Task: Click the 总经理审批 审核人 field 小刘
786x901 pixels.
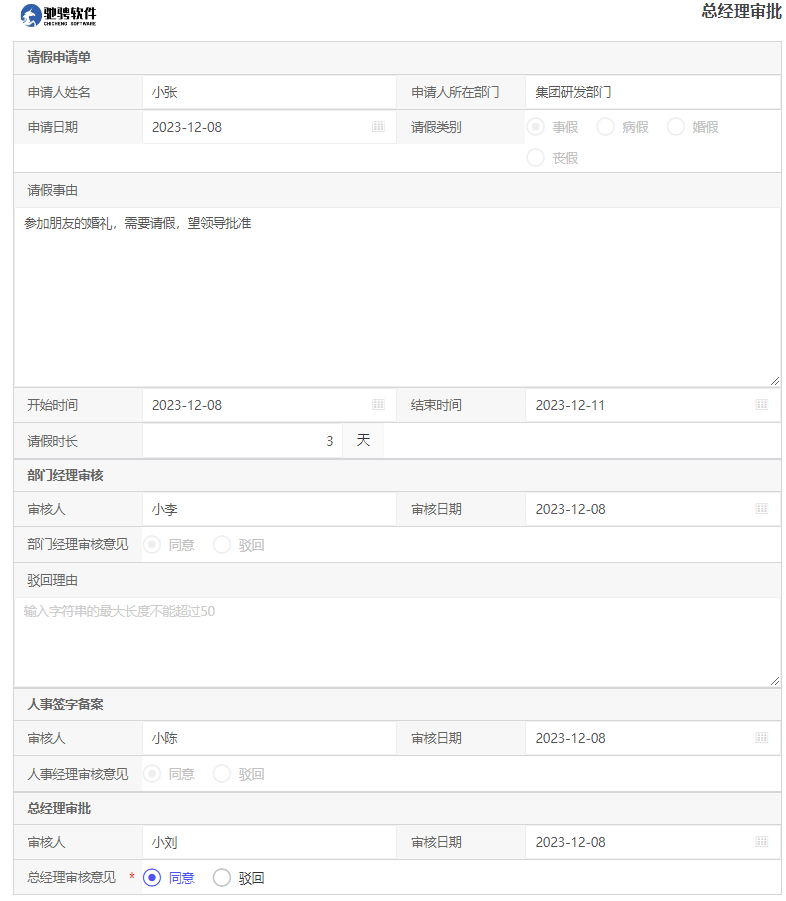Action: click(269, 842)
